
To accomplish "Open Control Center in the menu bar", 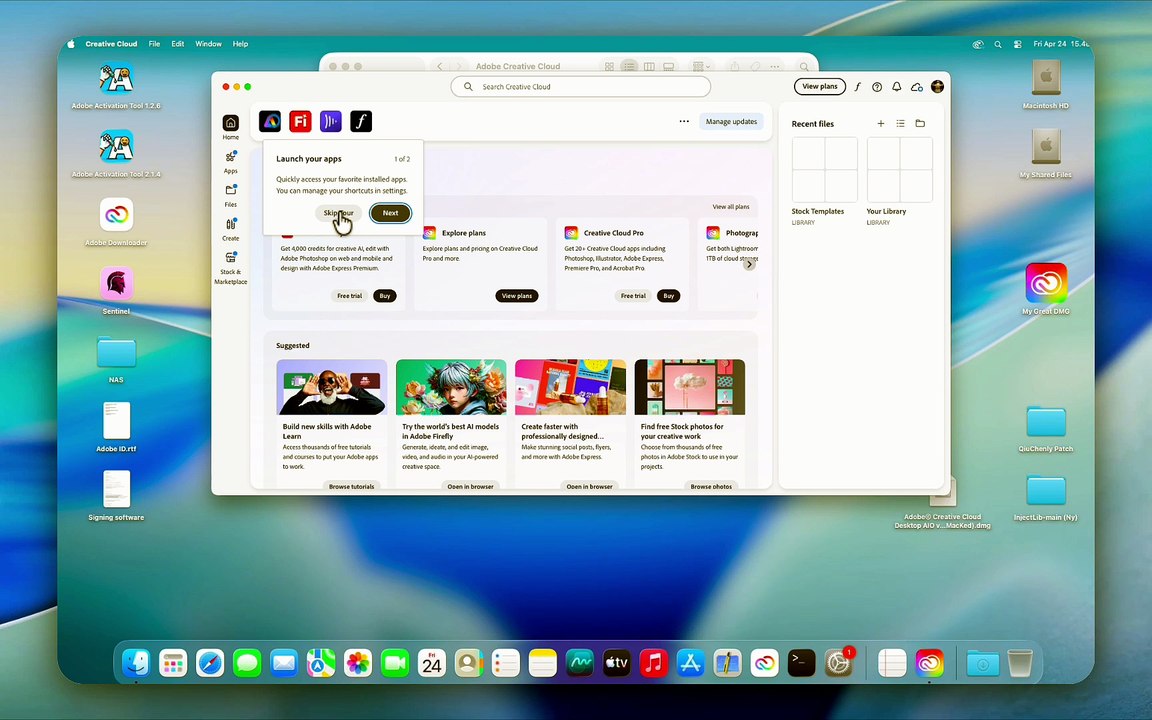I will (1018, 44).
